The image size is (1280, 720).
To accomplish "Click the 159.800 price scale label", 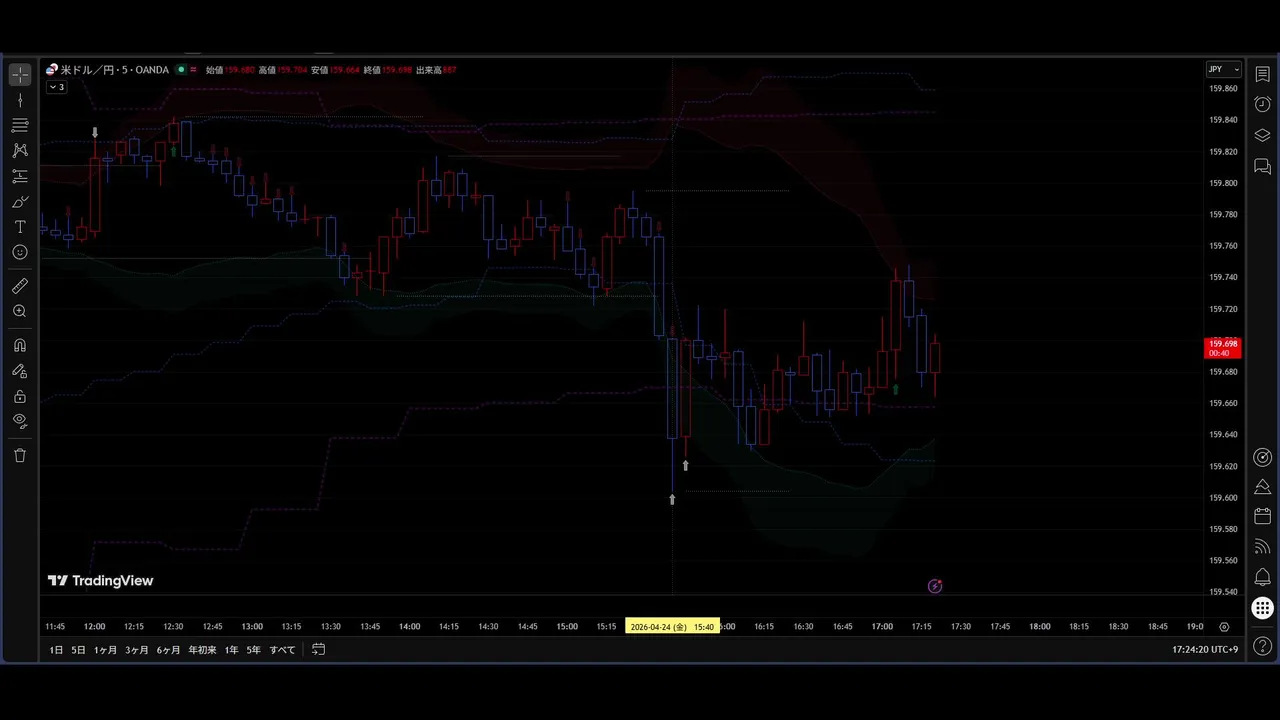I will (x=1223, y=183).
